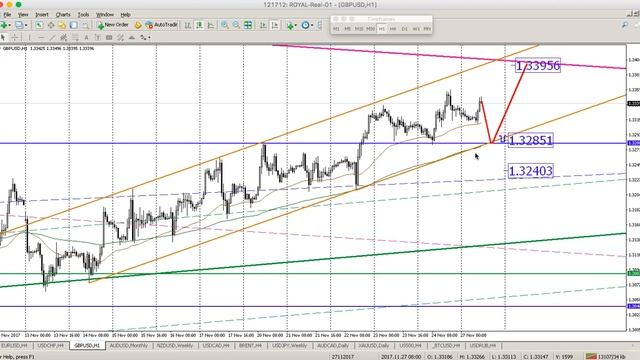Image resolution: width=640 pixels, height=360 pixels.
Task: Click the 1.33956 price label
Action: [538, 66]
